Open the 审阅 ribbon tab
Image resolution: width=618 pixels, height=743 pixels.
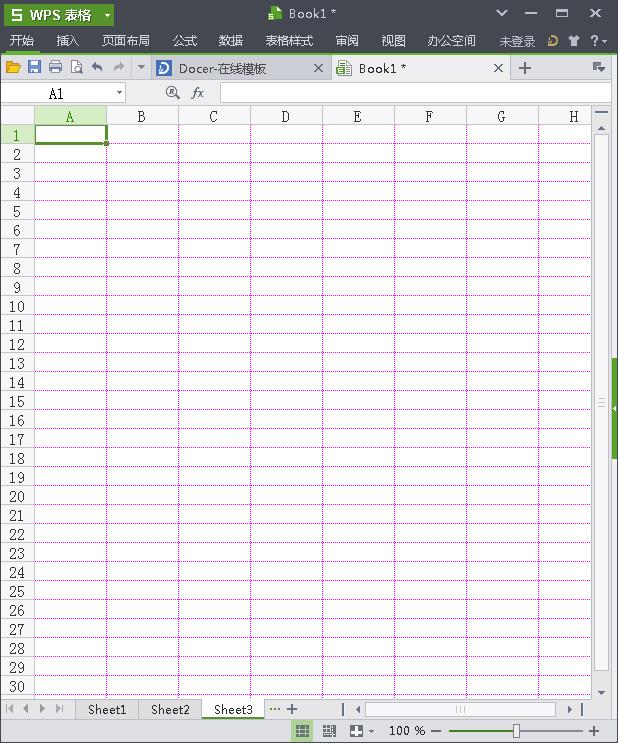[x=347, y=41]
